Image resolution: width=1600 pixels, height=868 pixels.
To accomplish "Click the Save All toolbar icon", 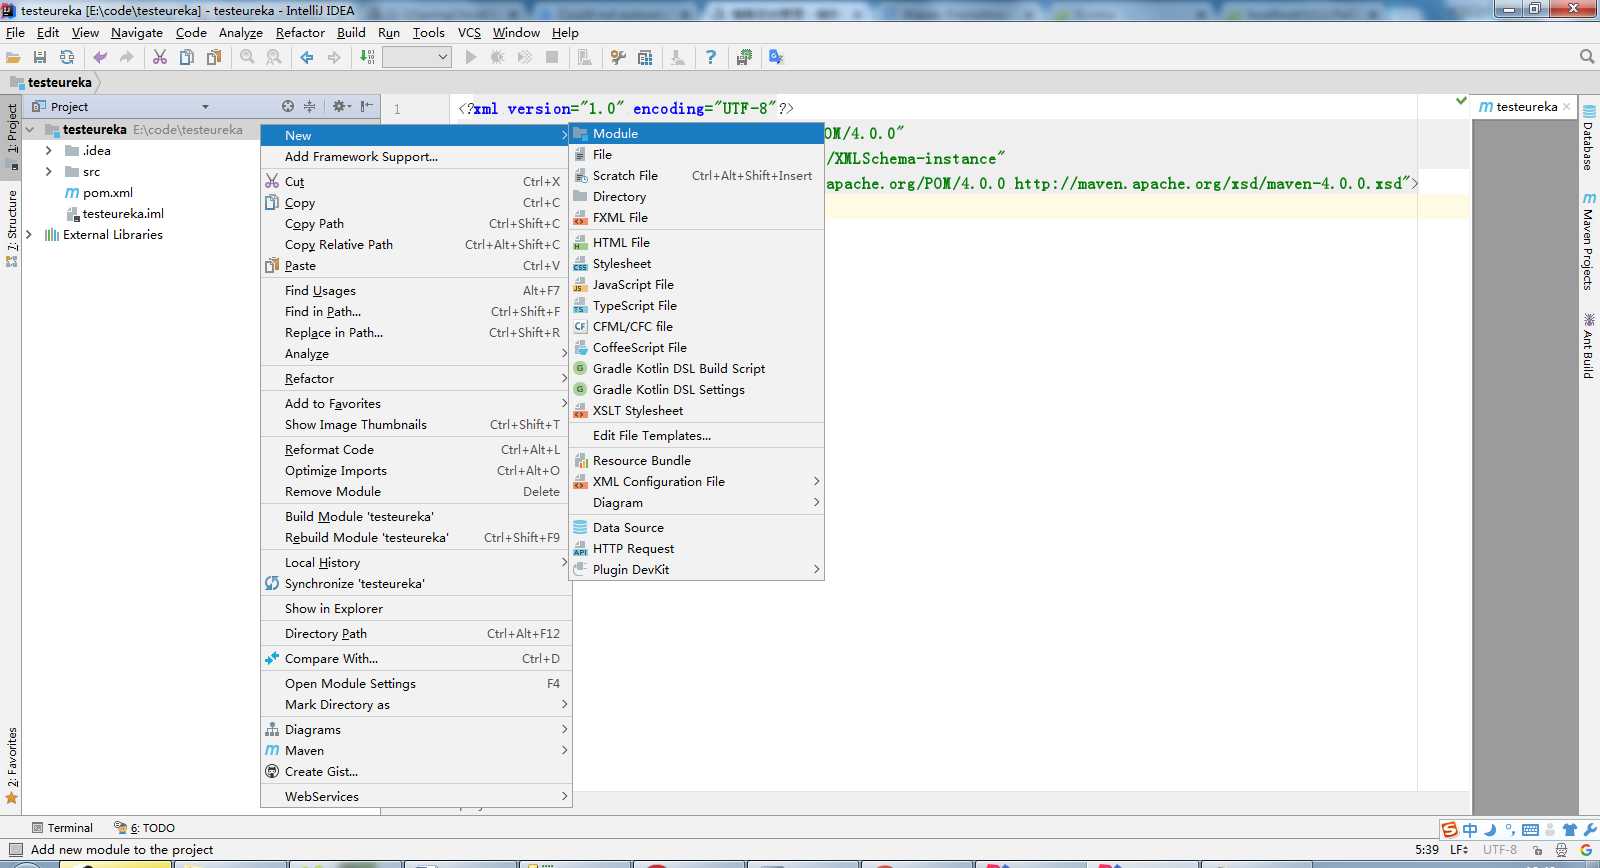I will pos(40,57).
